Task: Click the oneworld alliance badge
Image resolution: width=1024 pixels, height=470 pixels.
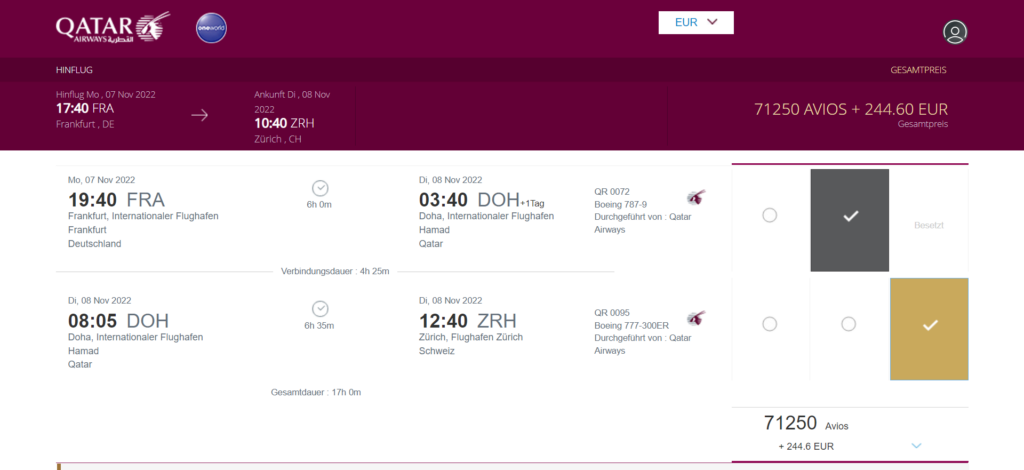Action: pos(211,27)
